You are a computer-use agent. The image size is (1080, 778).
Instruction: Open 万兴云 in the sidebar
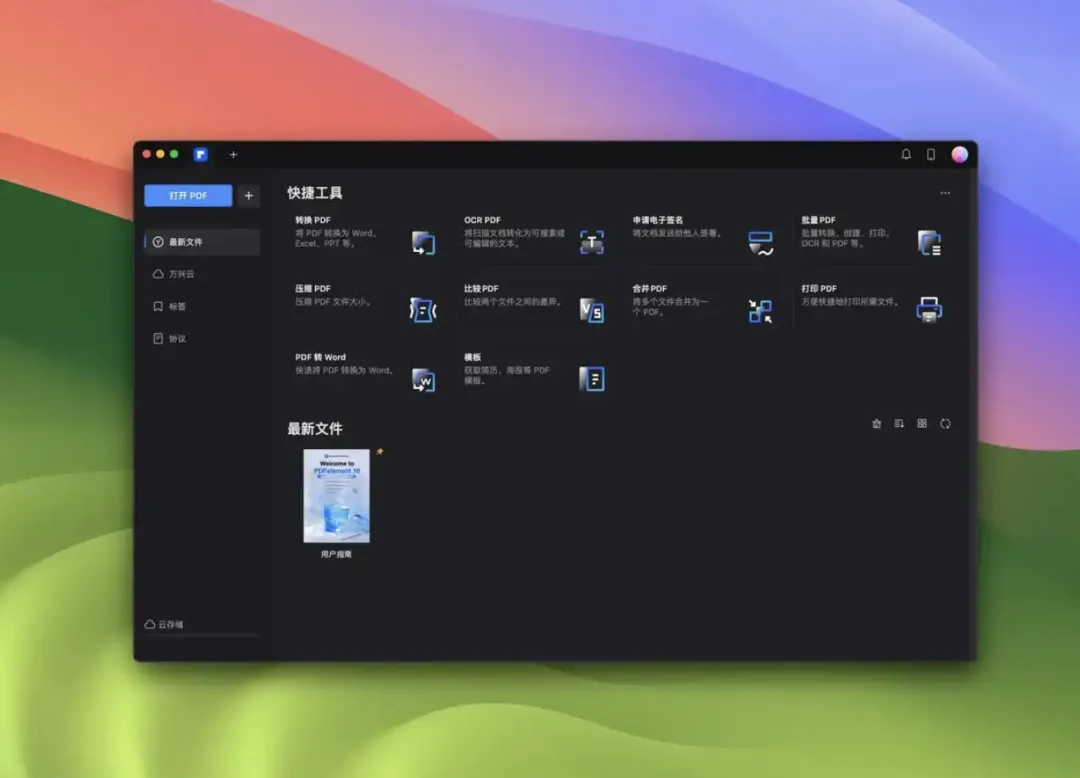[202, 274]
